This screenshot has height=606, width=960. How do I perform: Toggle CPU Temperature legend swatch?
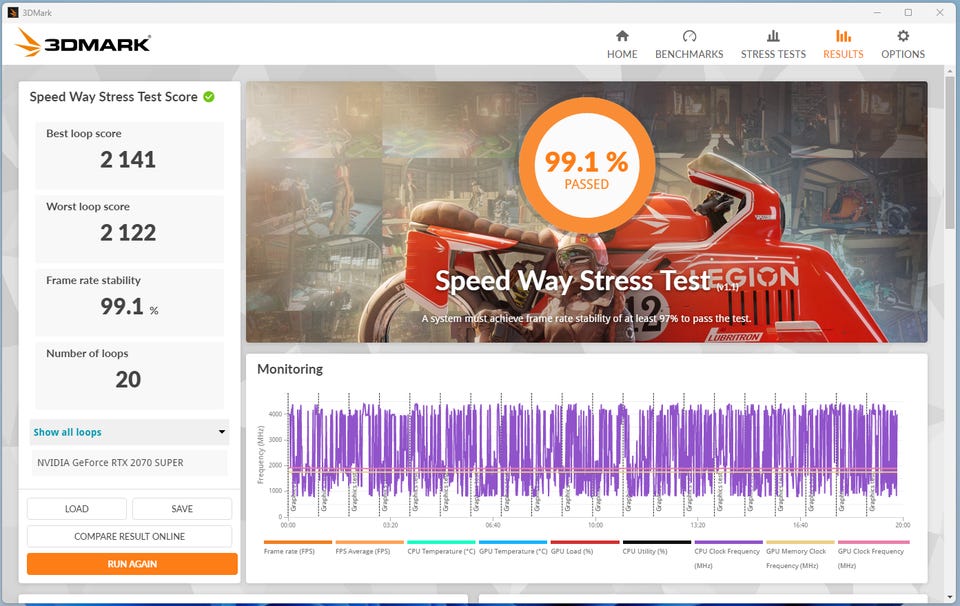(441, 542)
